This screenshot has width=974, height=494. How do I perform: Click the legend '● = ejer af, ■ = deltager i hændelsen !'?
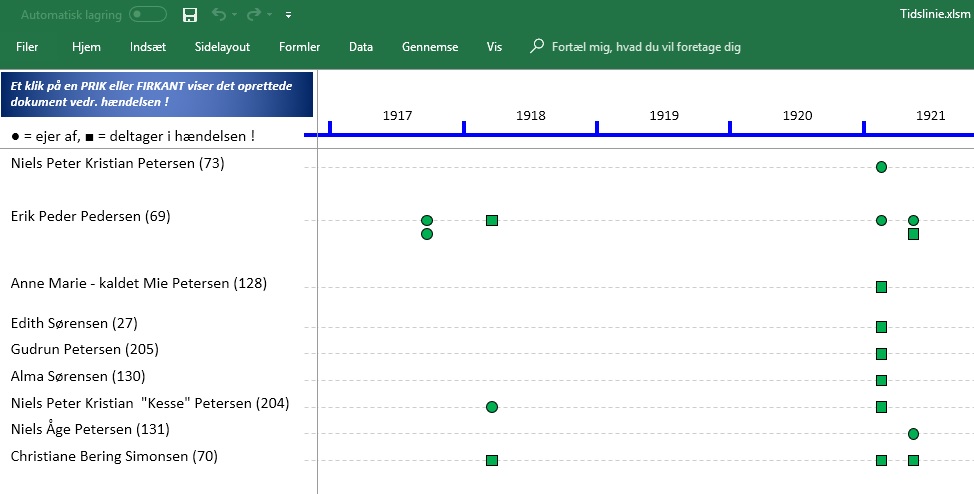point(133,136)
